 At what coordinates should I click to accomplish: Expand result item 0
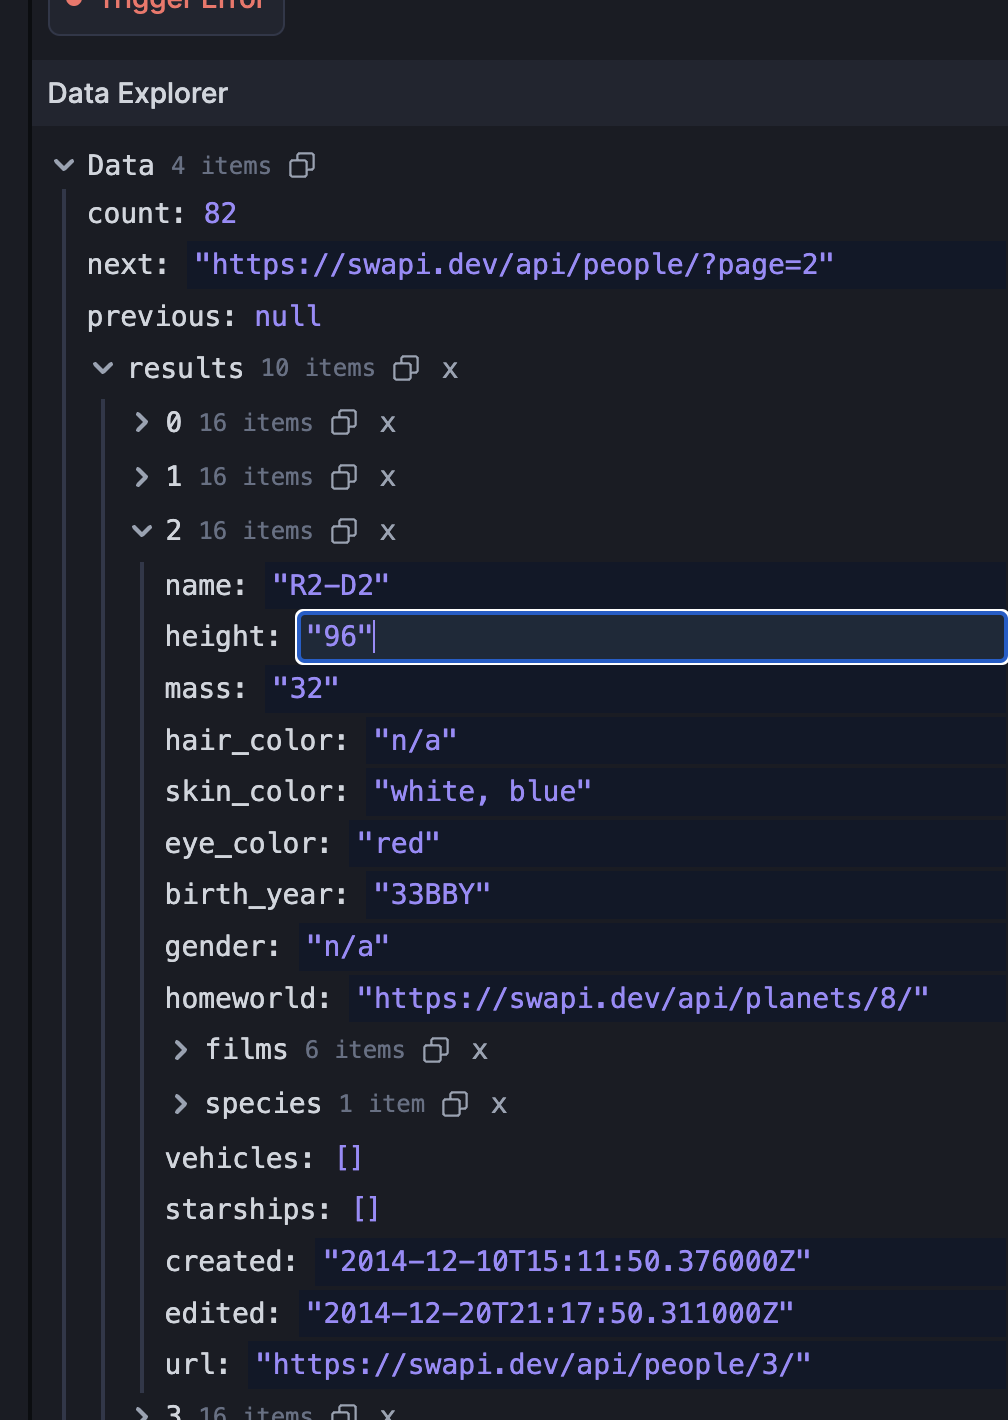(x=142, y=423)
